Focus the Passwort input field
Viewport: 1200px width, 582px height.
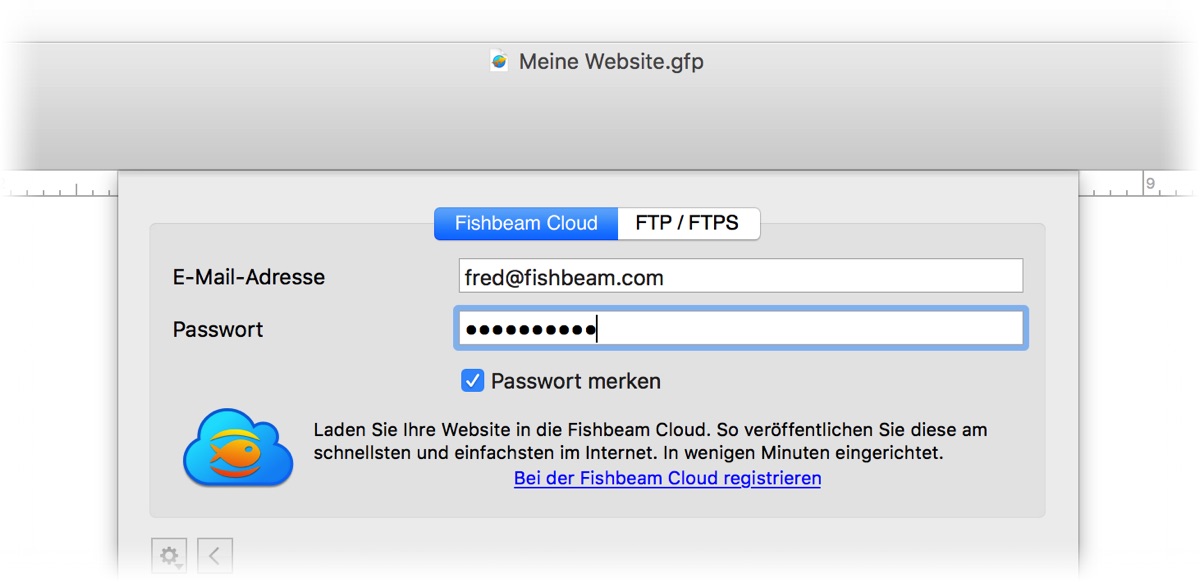(x=740, y=329)
